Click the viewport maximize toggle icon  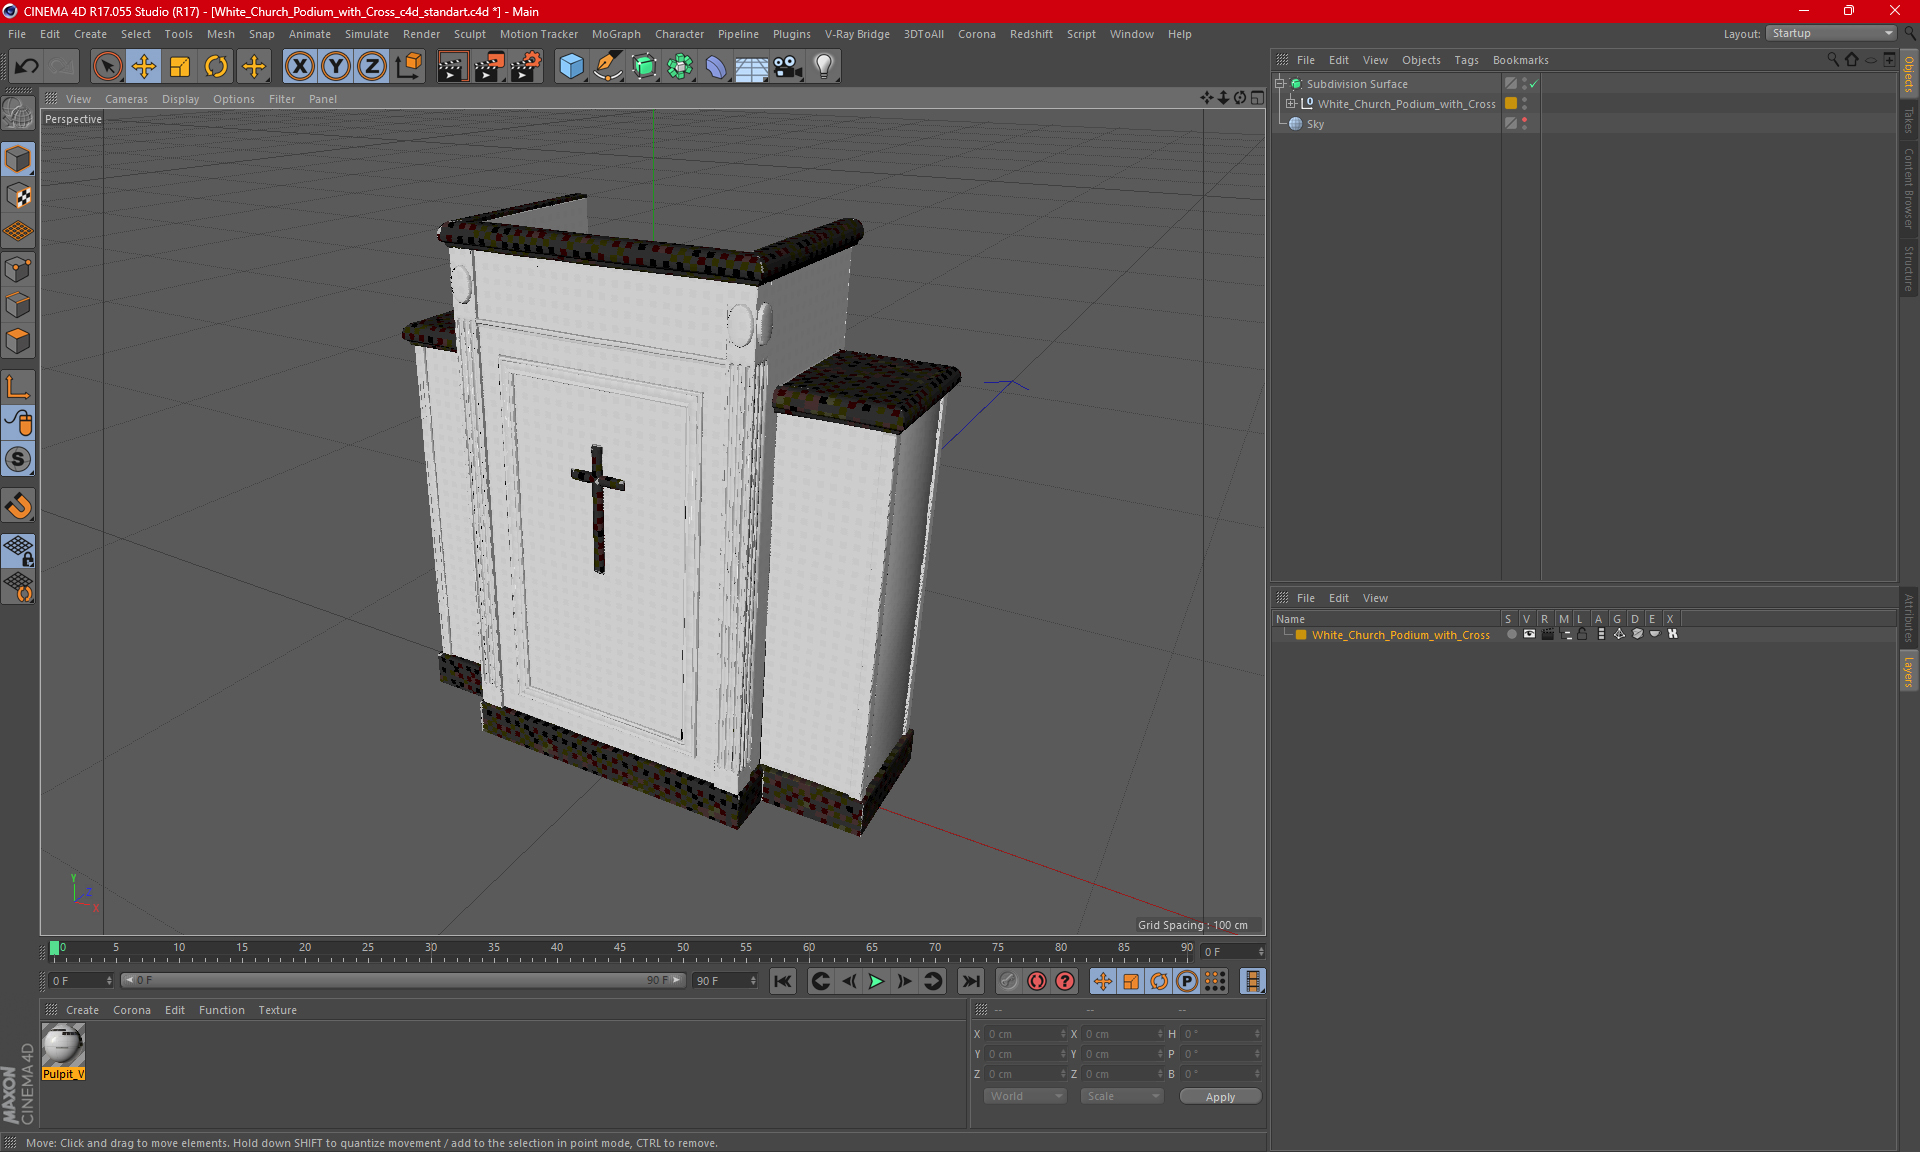pyautogui.click(x=1257, y=98)
